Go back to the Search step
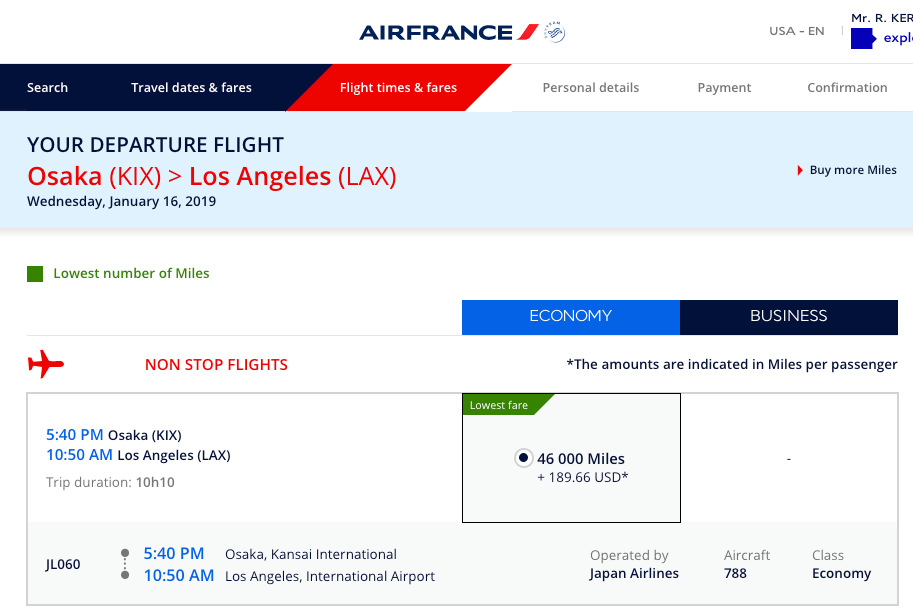Image resolution: width=913 pixels, height=613 pixels. tap(47, 88)
